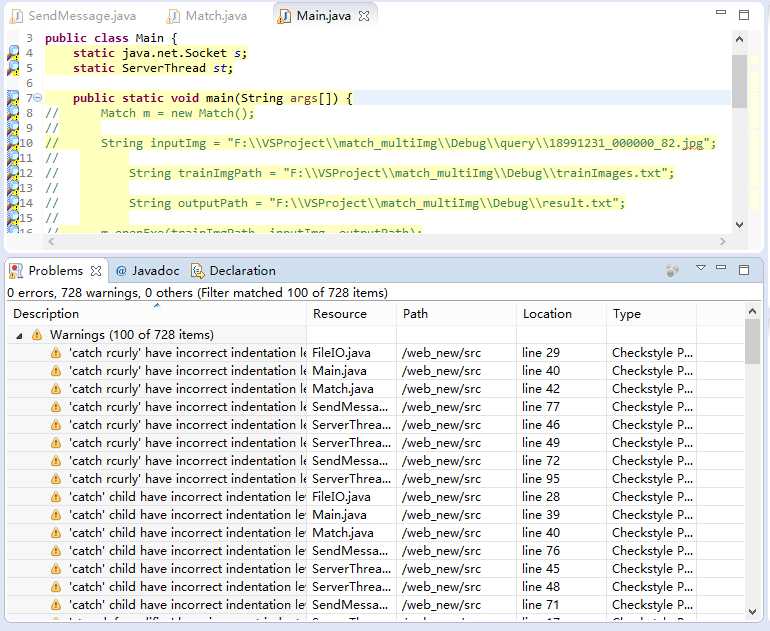Click the Problems view focus toolbar icon
770x631 pixels.
[x=672, y=271]
